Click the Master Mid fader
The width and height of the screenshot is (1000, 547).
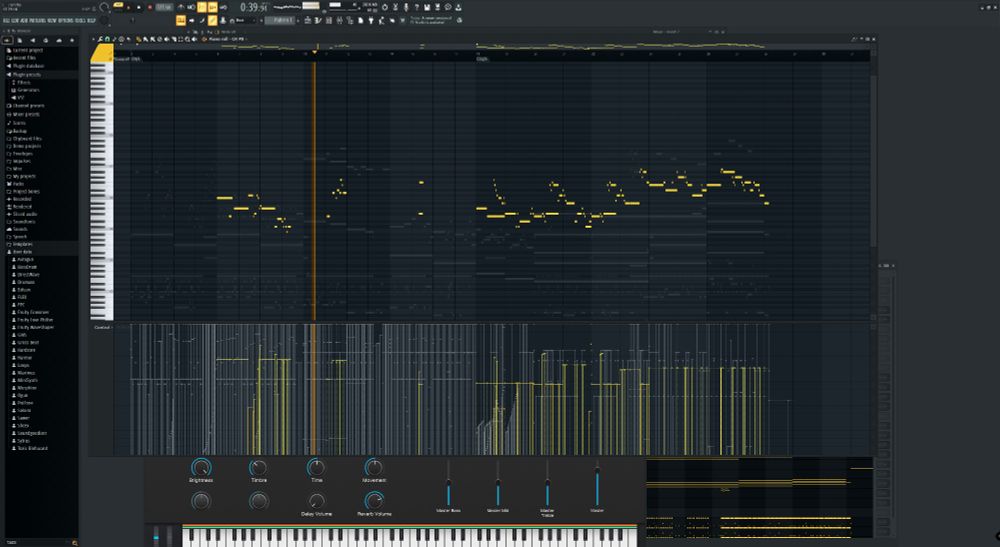pos(498,484)
